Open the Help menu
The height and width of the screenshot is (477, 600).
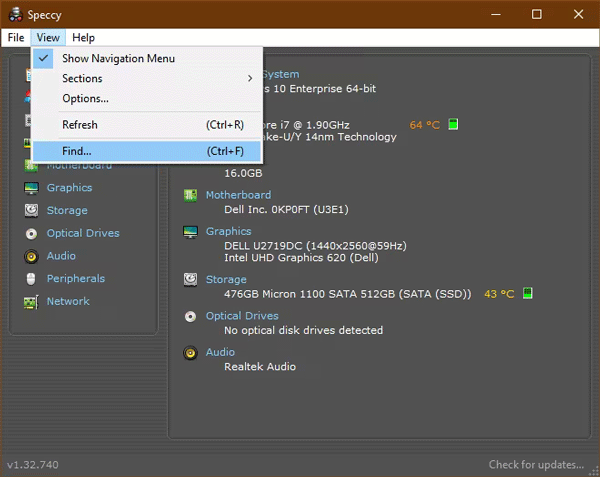pos(83,38)
